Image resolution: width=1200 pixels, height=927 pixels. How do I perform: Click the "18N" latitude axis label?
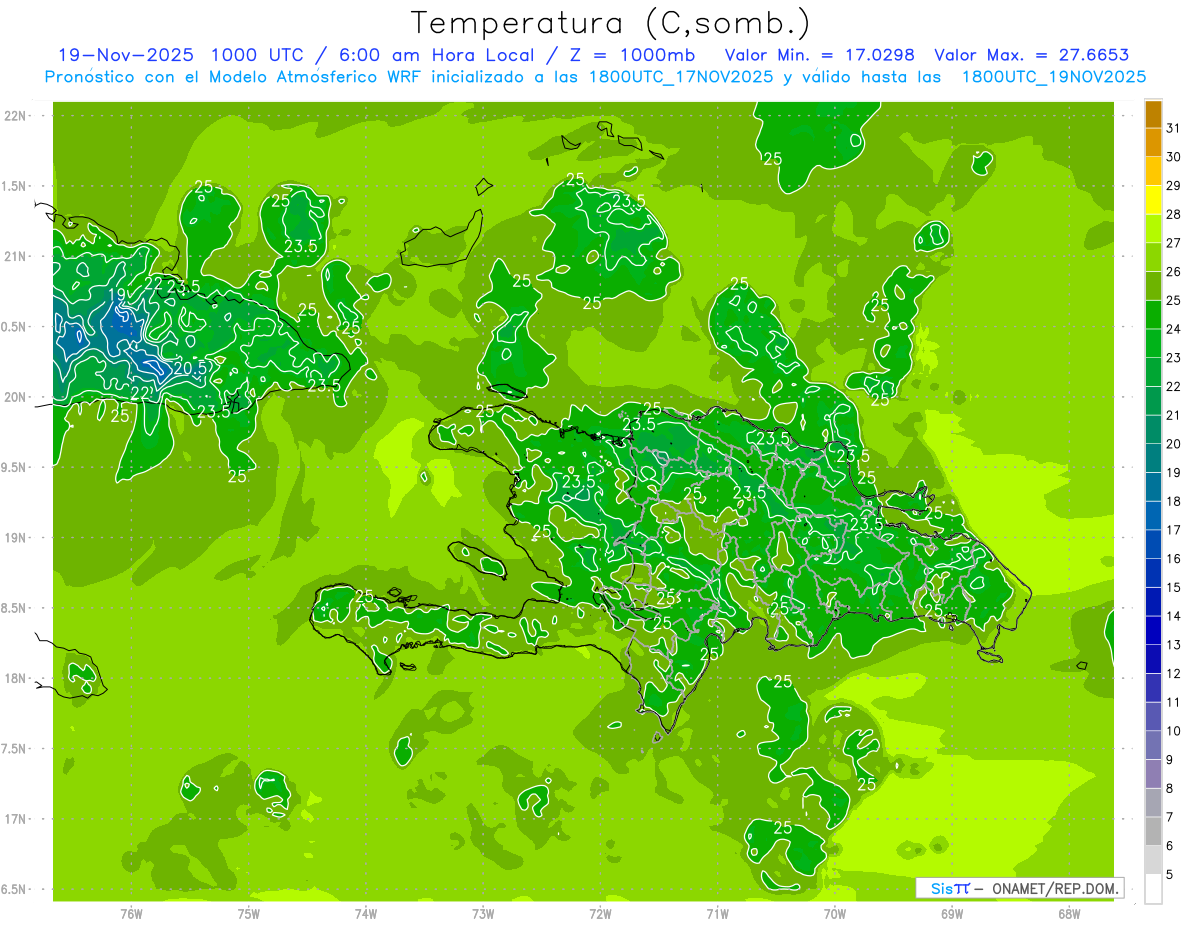(15, 678)
